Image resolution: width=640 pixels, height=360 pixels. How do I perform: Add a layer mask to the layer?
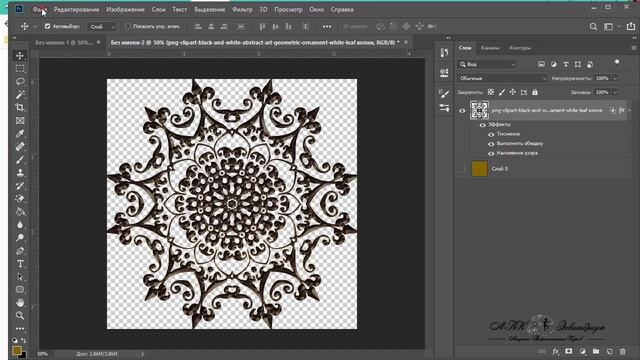pyautogui.click(x=569, y=351)
